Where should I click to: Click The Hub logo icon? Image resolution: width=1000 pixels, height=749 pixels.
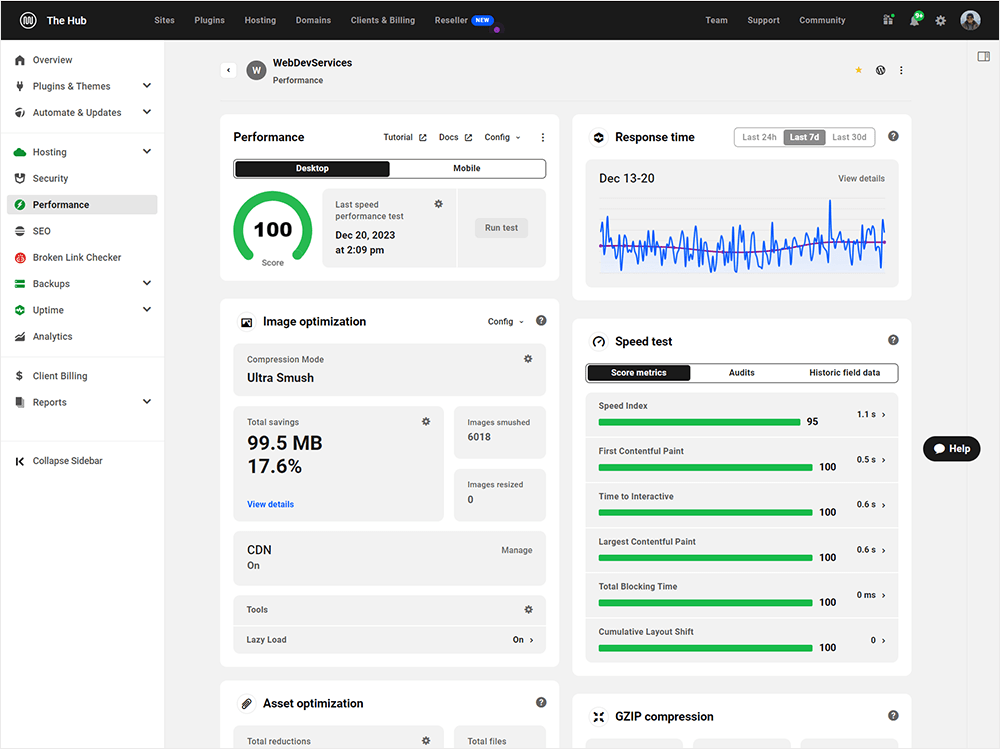(28, 20)
